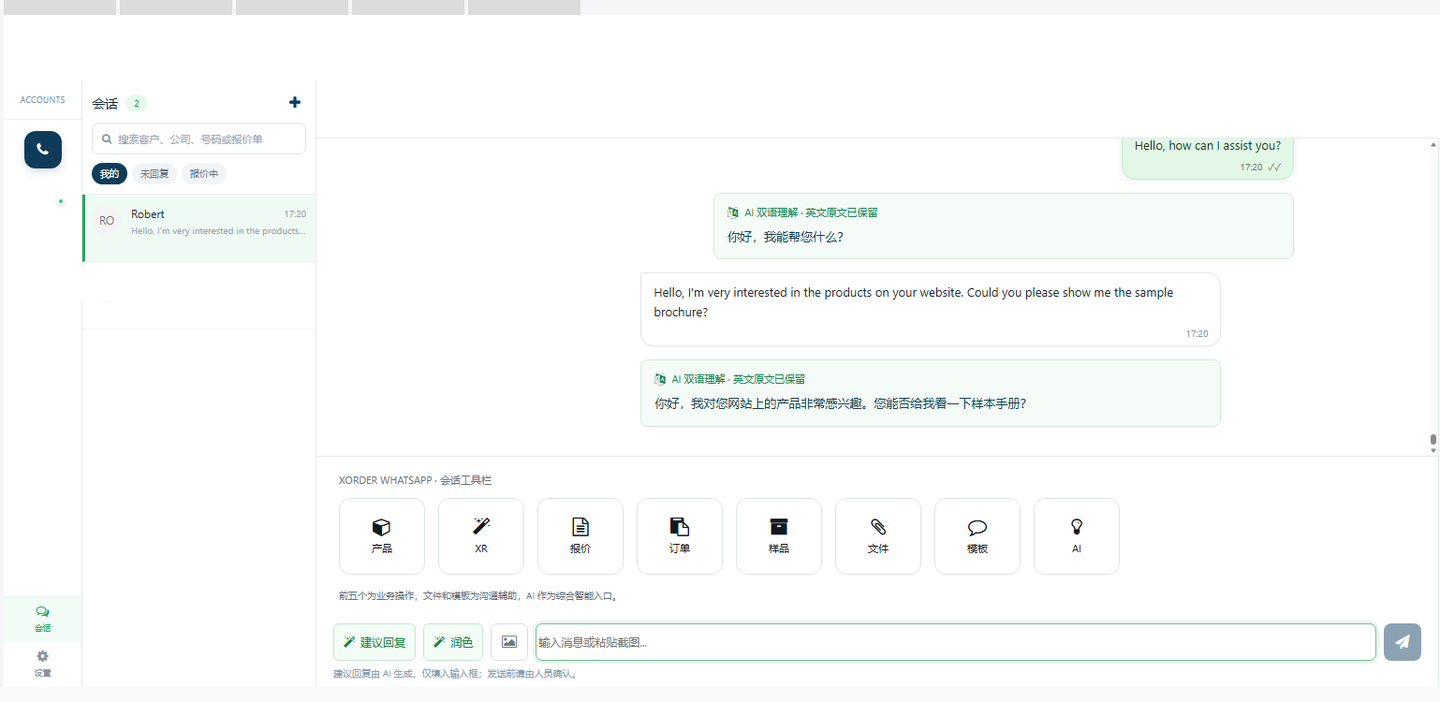
Task: Open the 样品 sample tool
Action: [x=779, y=536]
